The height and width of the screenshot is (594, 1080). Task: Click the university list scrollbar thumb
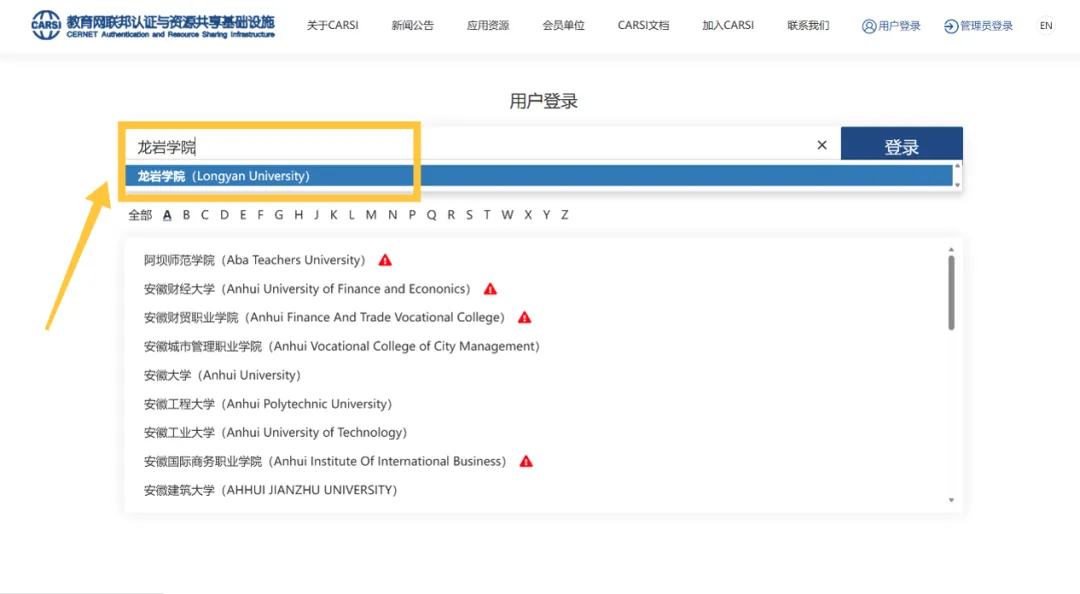coord(951,293)
